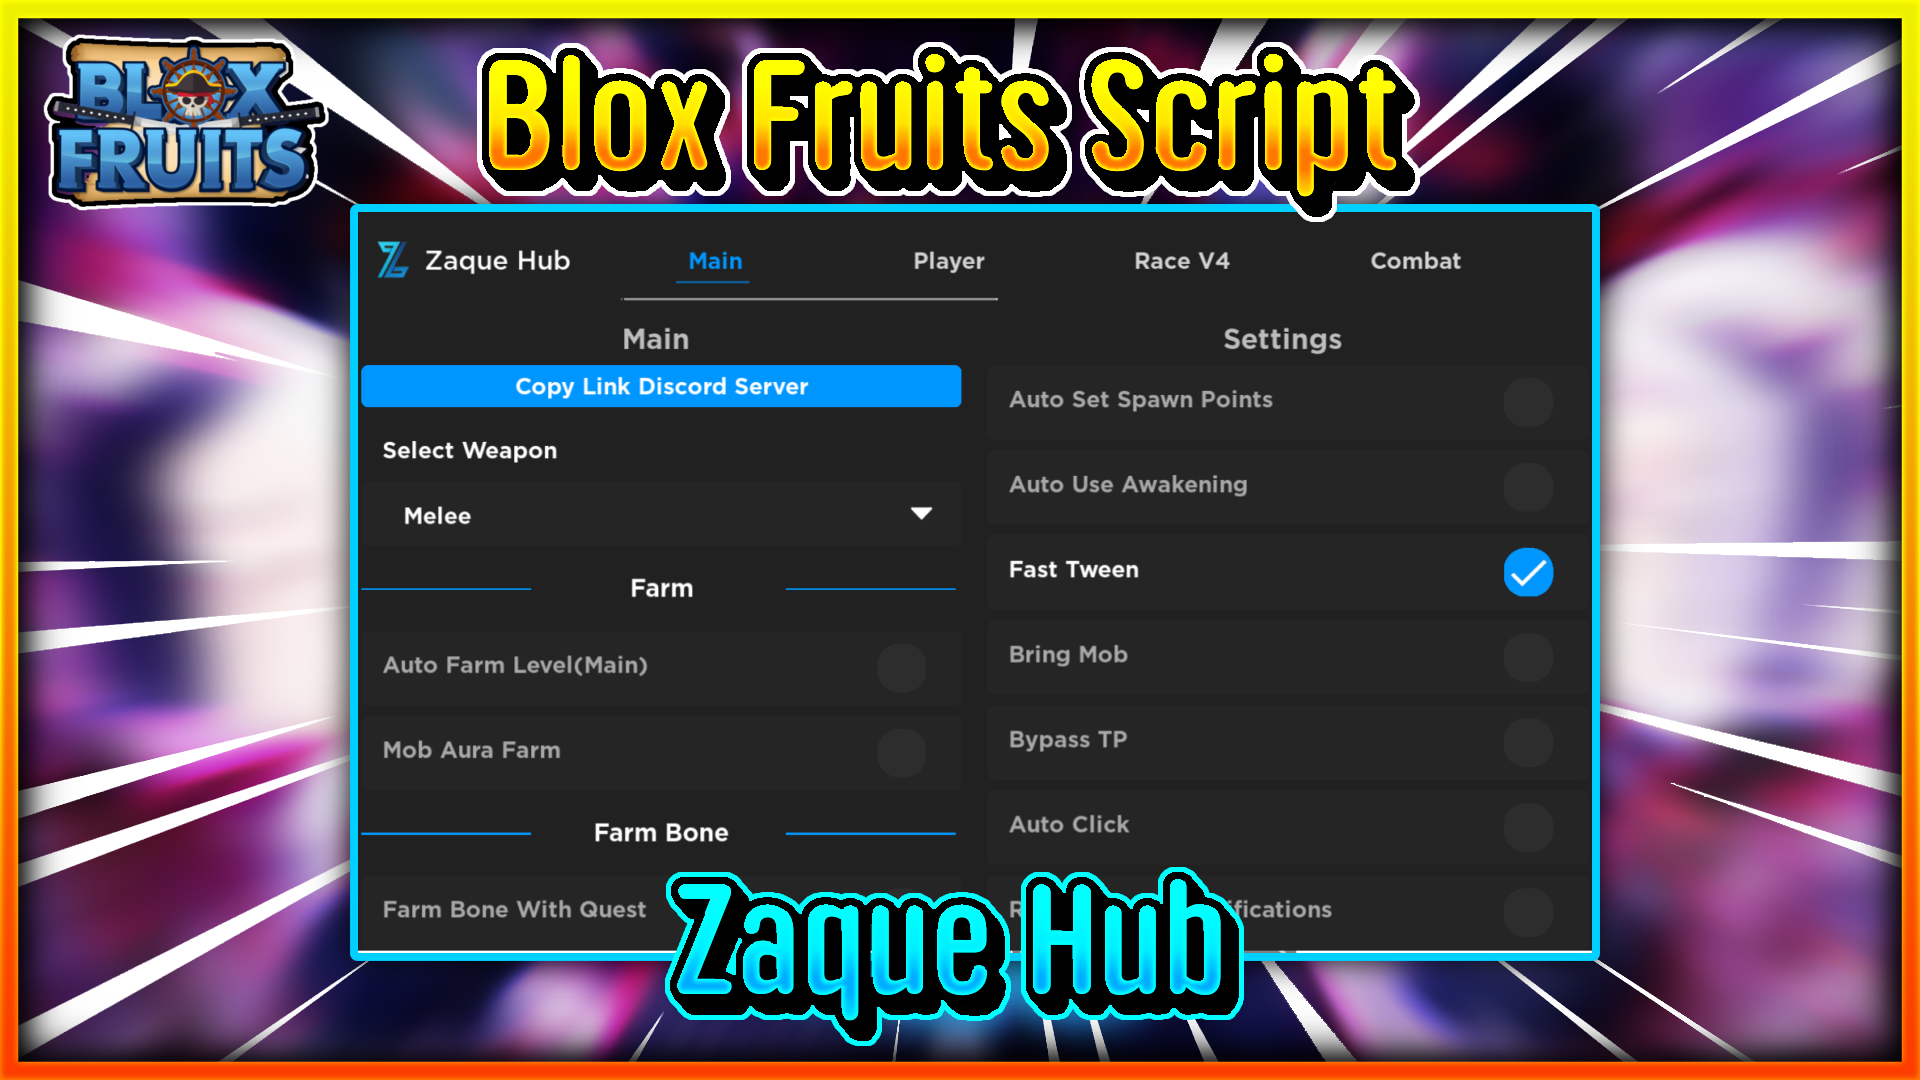This screenshot has width=1920, height=1080.
Task: Click the Copy Link Discord Server button
Action: 661,386
